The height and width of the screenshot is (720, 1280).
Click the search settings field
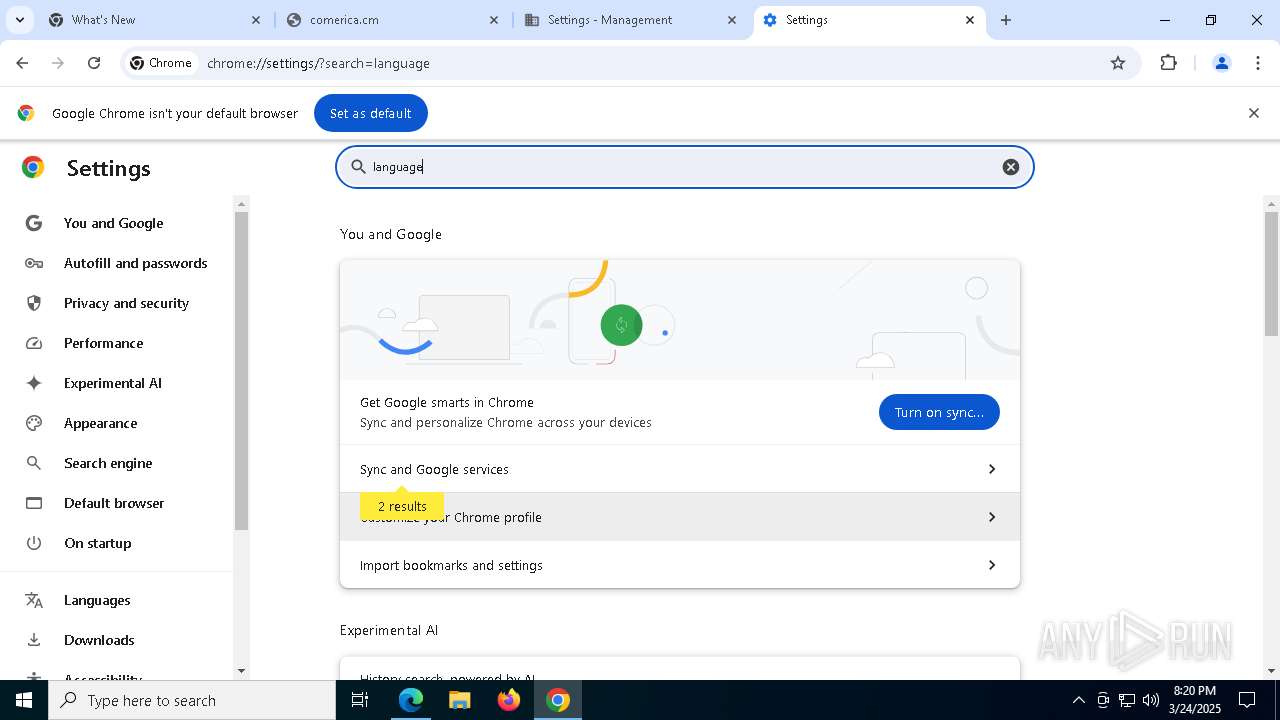(x=685, y=167)
